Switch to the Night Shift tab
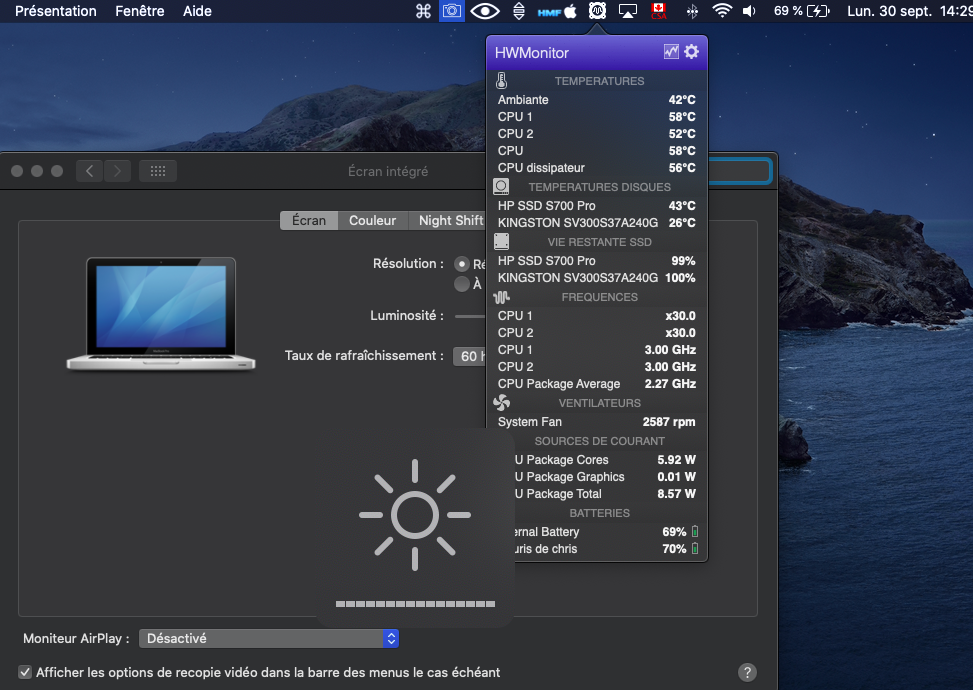Screen dimensions: 973x690 [447, 220]
